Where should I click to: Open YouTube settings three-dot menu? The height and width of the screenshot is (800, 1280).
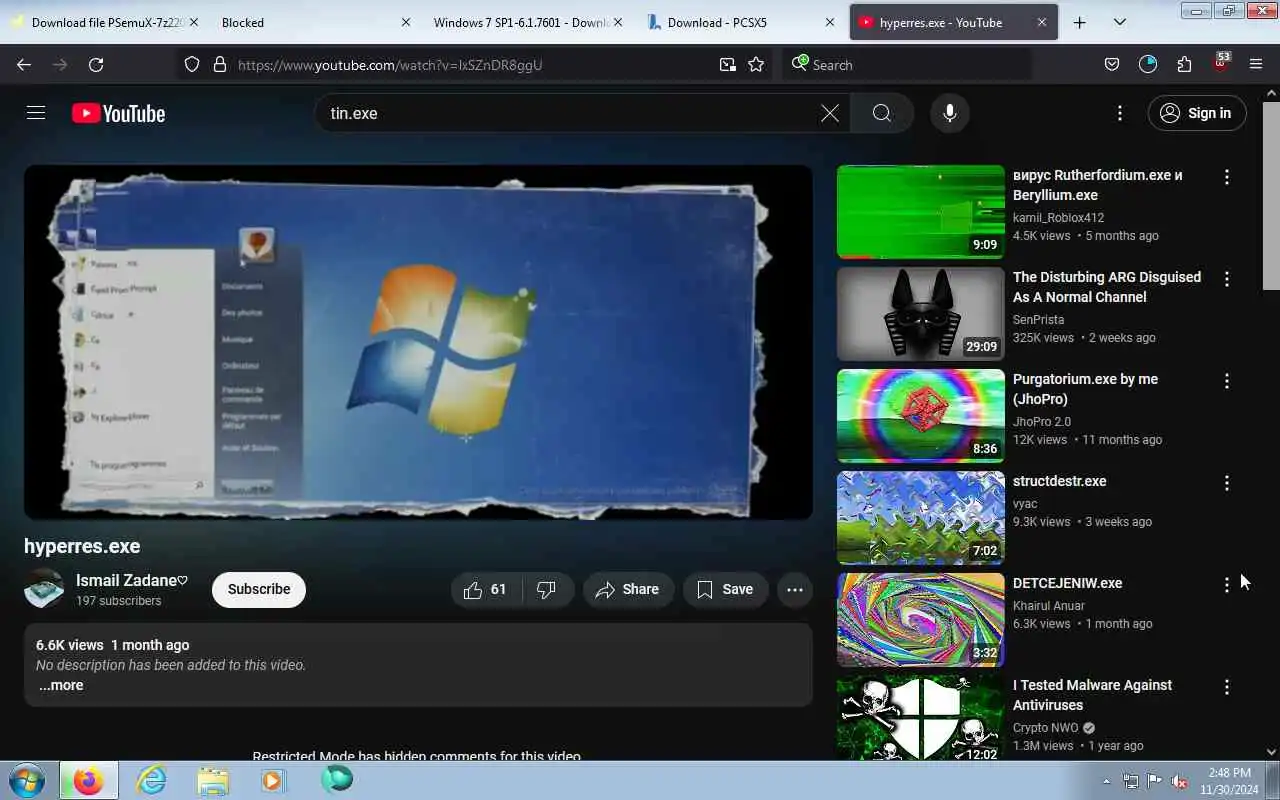(x=1120, y=113)
